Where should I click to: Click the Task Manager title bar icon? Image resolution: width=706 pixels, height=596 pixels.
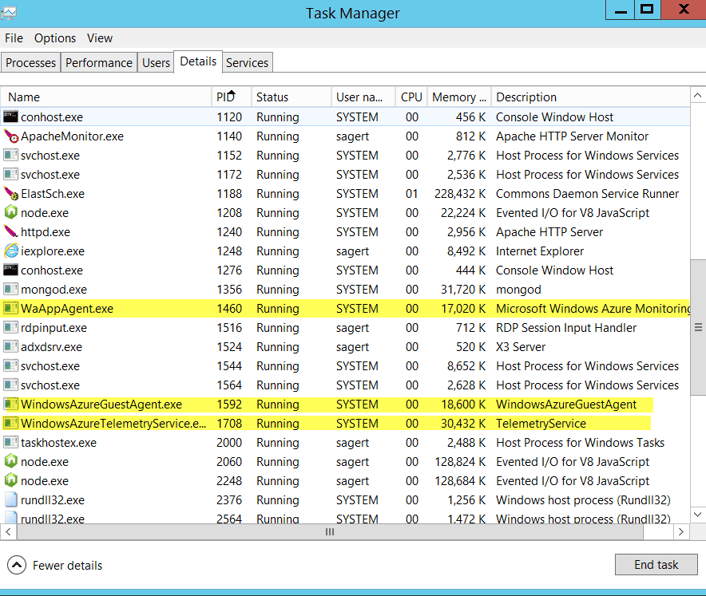click(8, 13)
